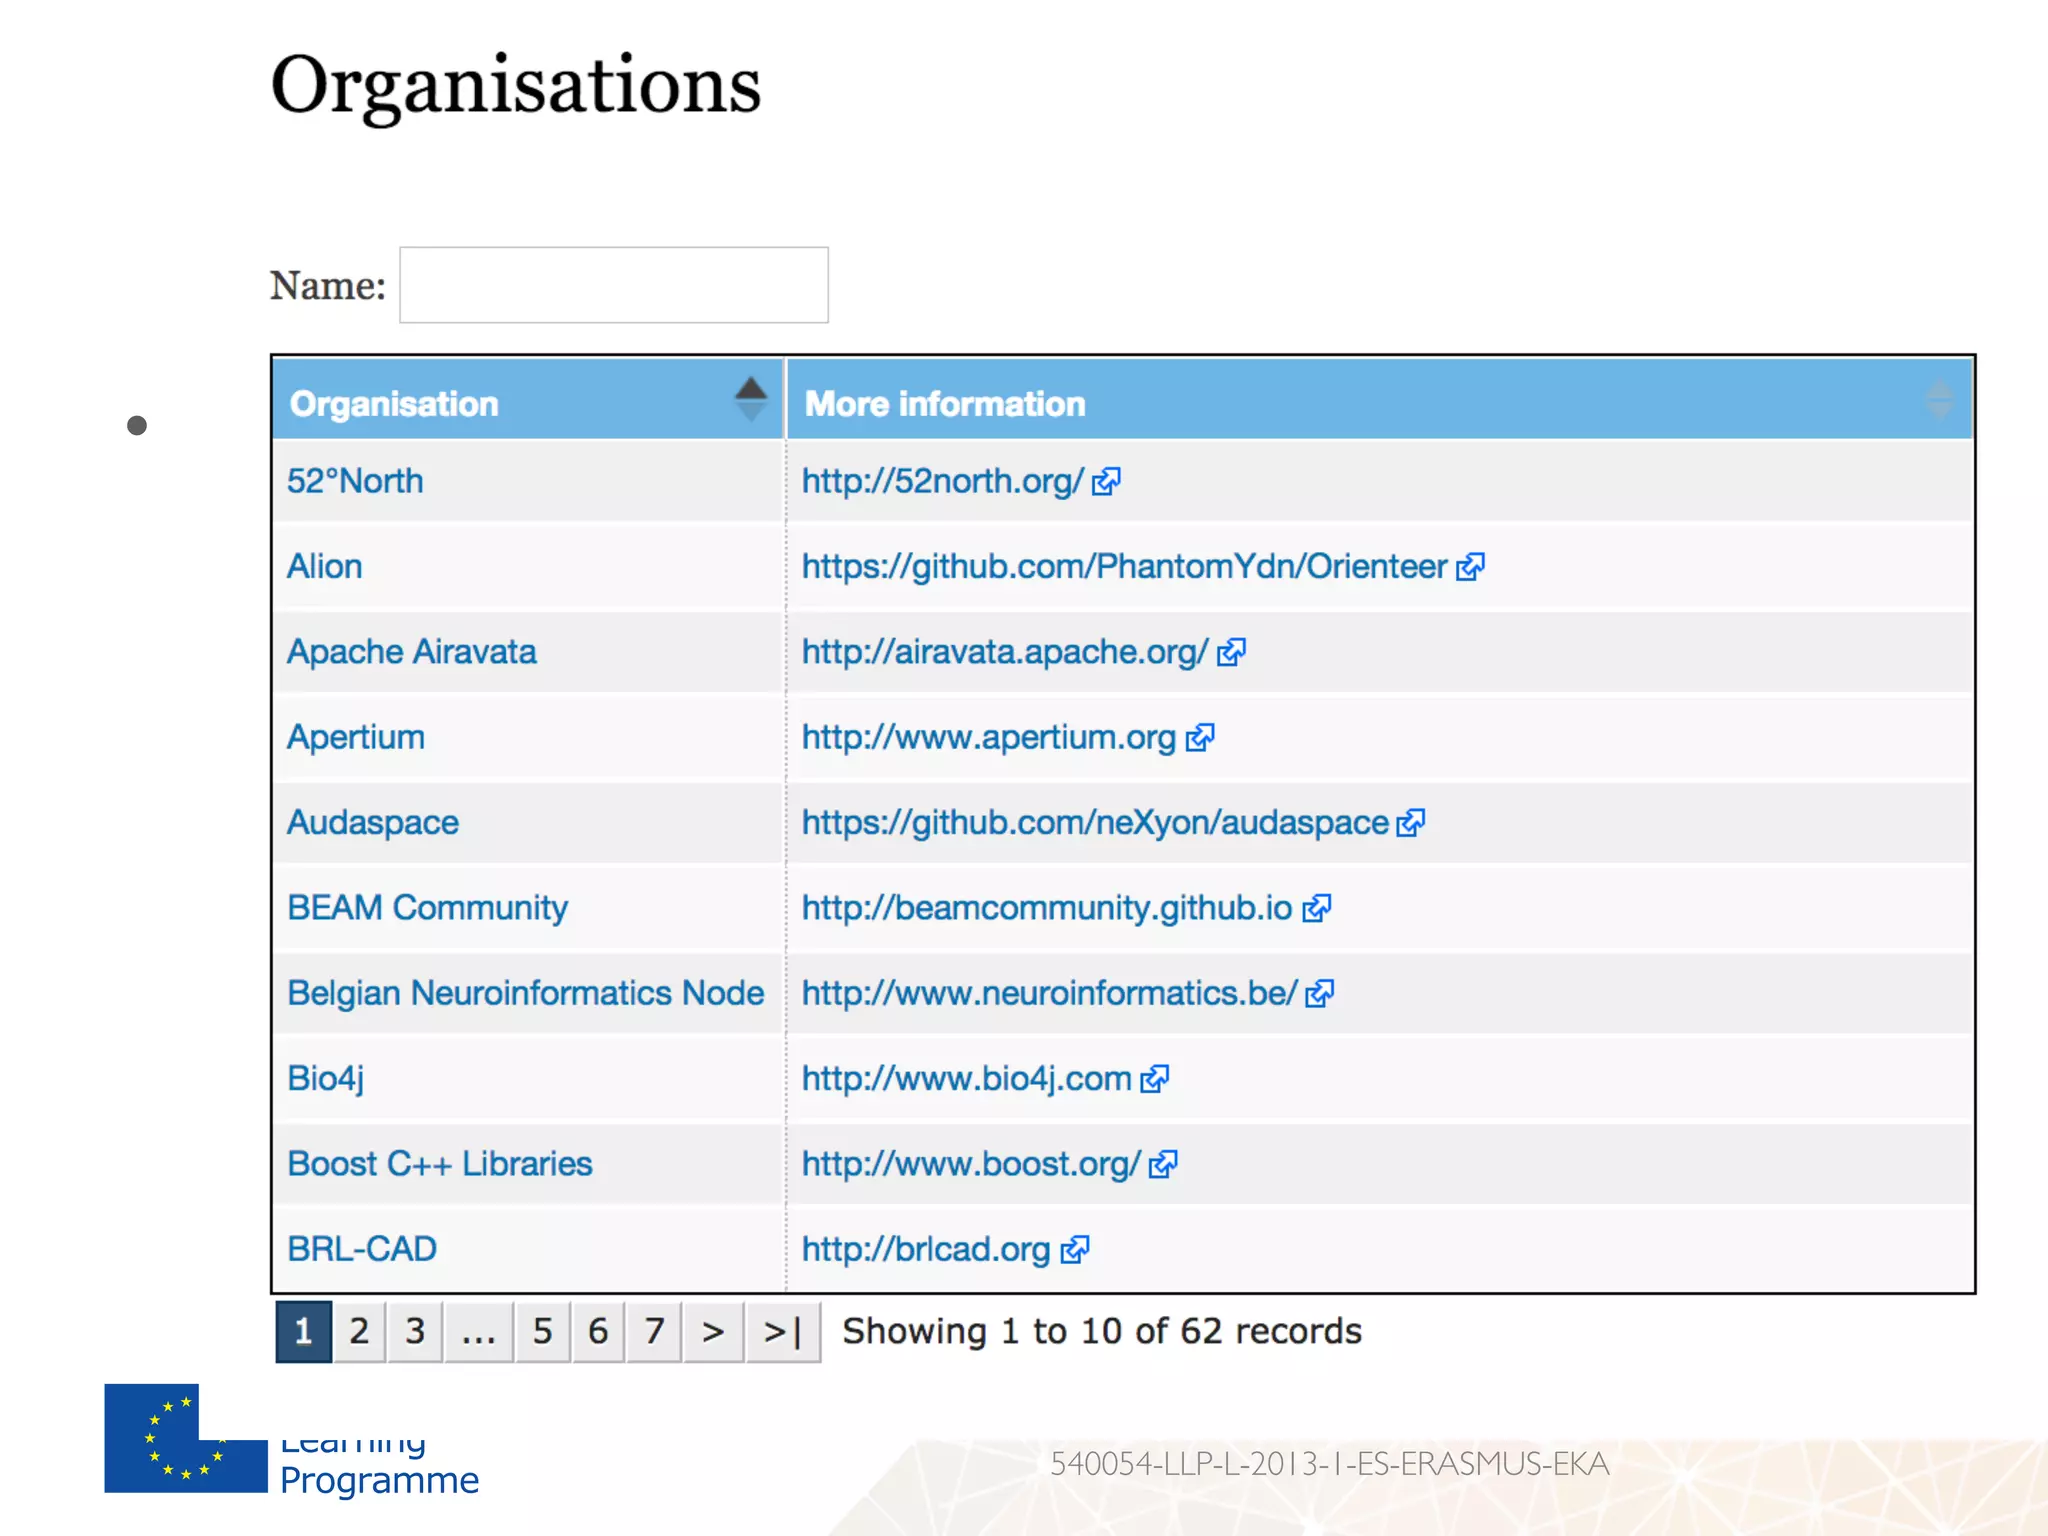Visit the github.com/PhantomYdn/Orienteer URL
This screenshot has width=2048, height=1536.
1125,567
